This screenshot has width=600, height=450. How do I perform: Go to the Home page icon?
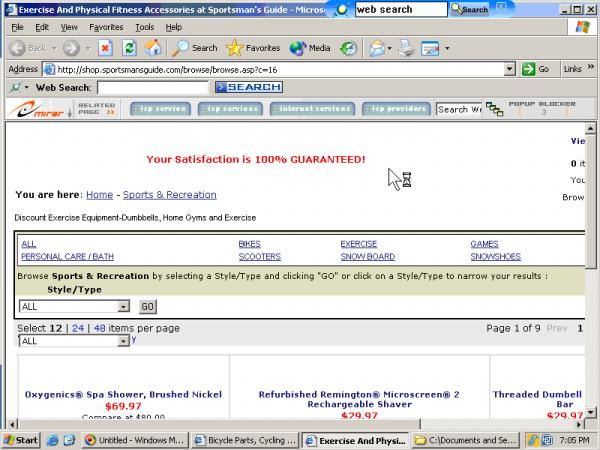[153, 48]
